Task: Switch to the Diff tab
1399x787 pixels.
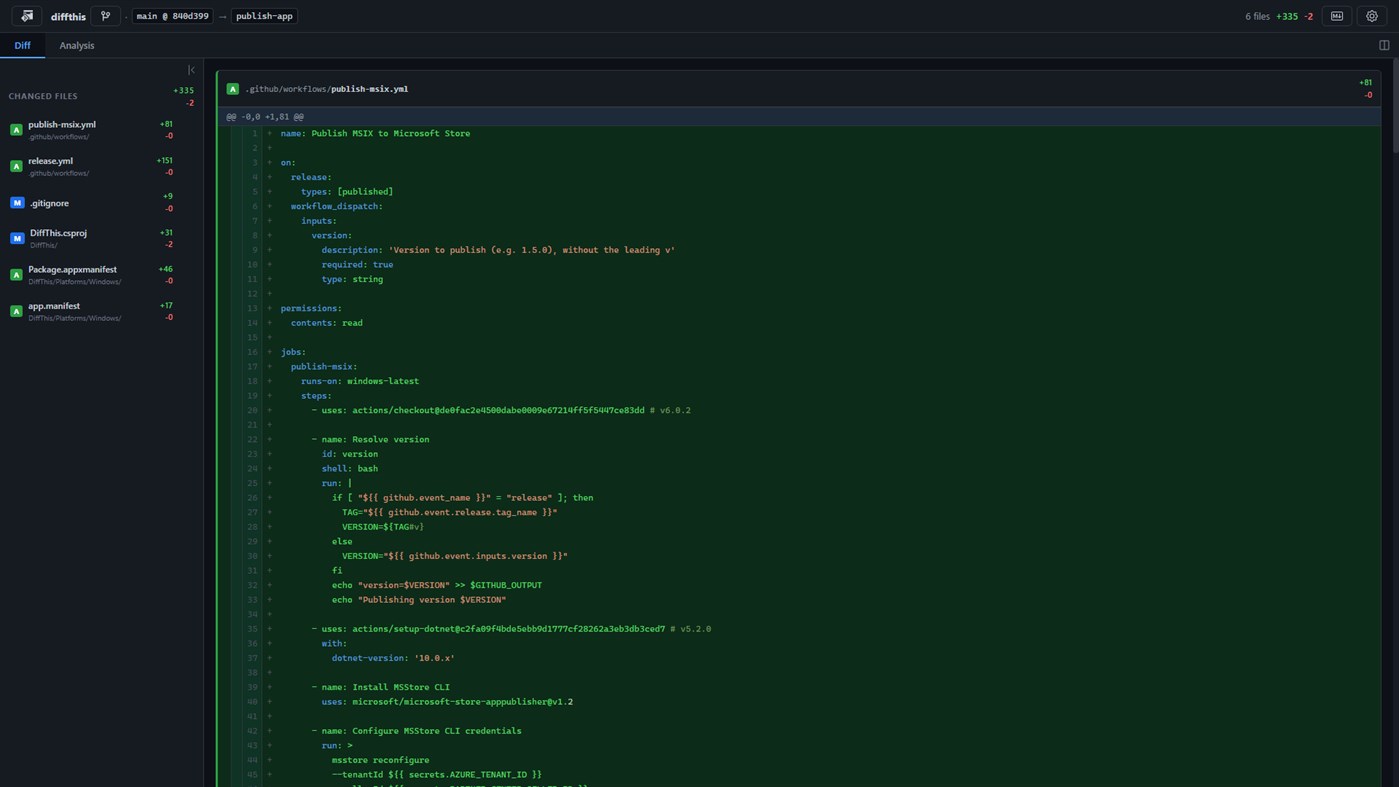Action: tap(22, 45)
